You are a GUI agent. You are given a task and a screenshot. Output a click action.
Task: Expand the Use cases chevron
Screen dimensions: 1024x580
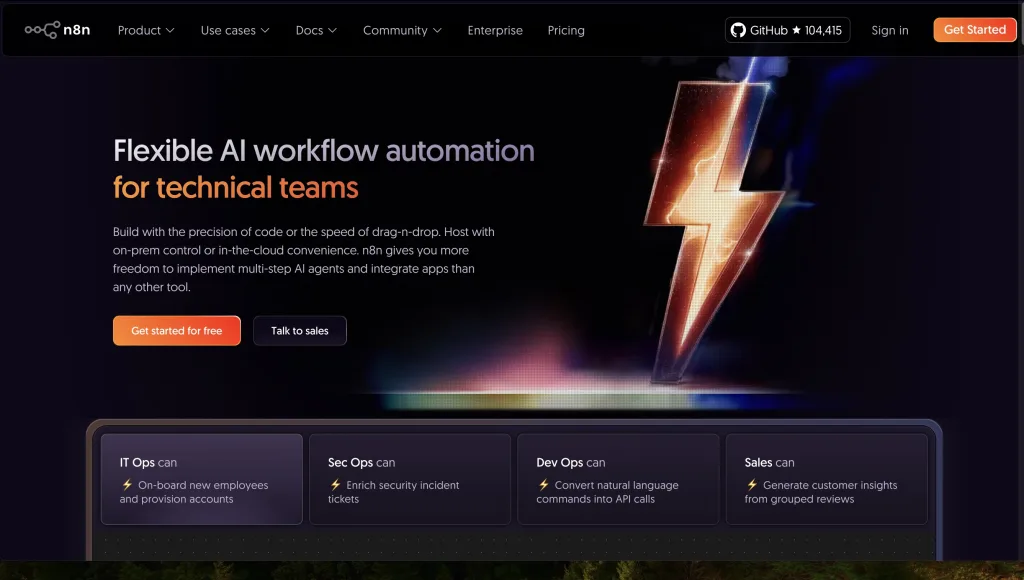[x=264, y=31]
